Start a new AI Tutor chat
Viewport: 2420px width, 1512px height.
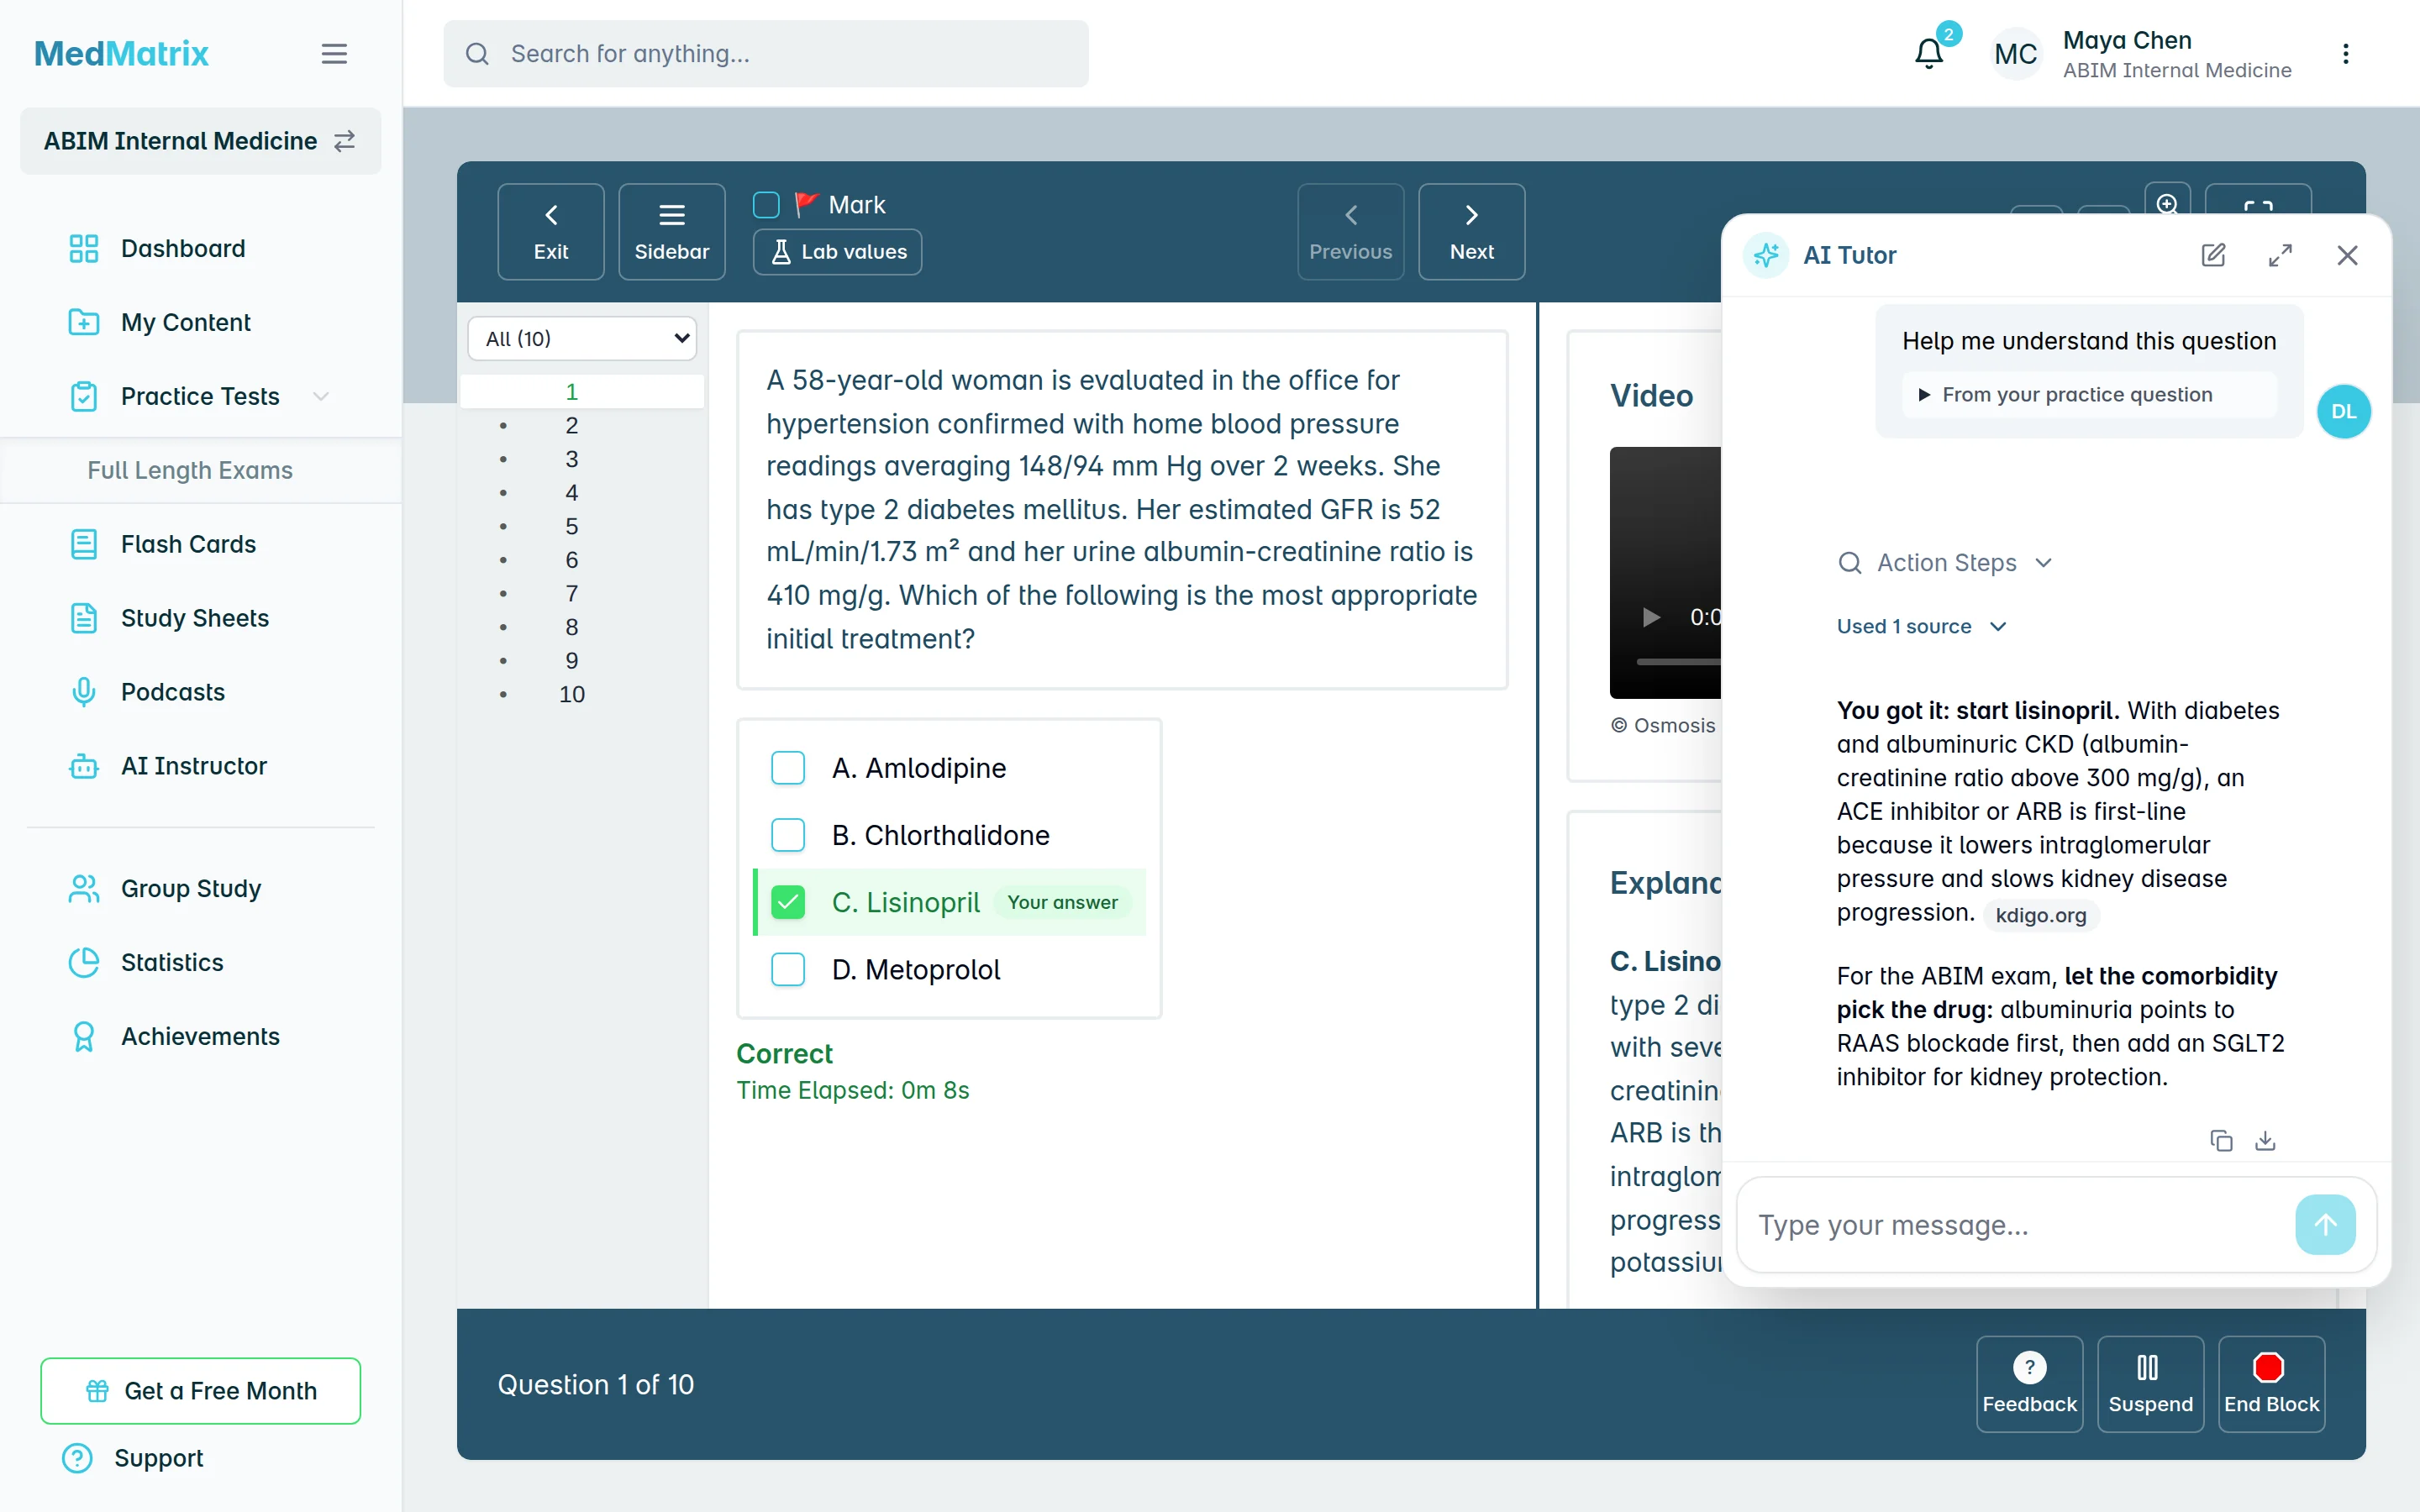click(x=2213, y=255)
